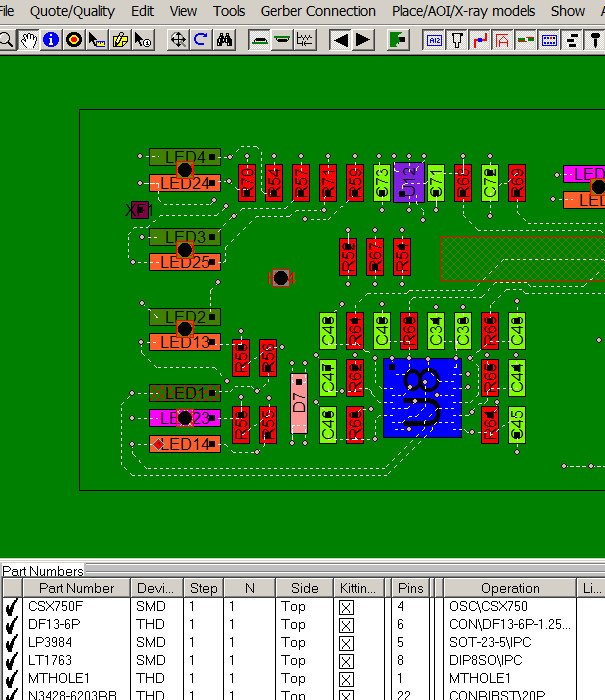Click Operation cell SOT-23-5\IPC
Viewport: 605px width, 700px height.
490,642
